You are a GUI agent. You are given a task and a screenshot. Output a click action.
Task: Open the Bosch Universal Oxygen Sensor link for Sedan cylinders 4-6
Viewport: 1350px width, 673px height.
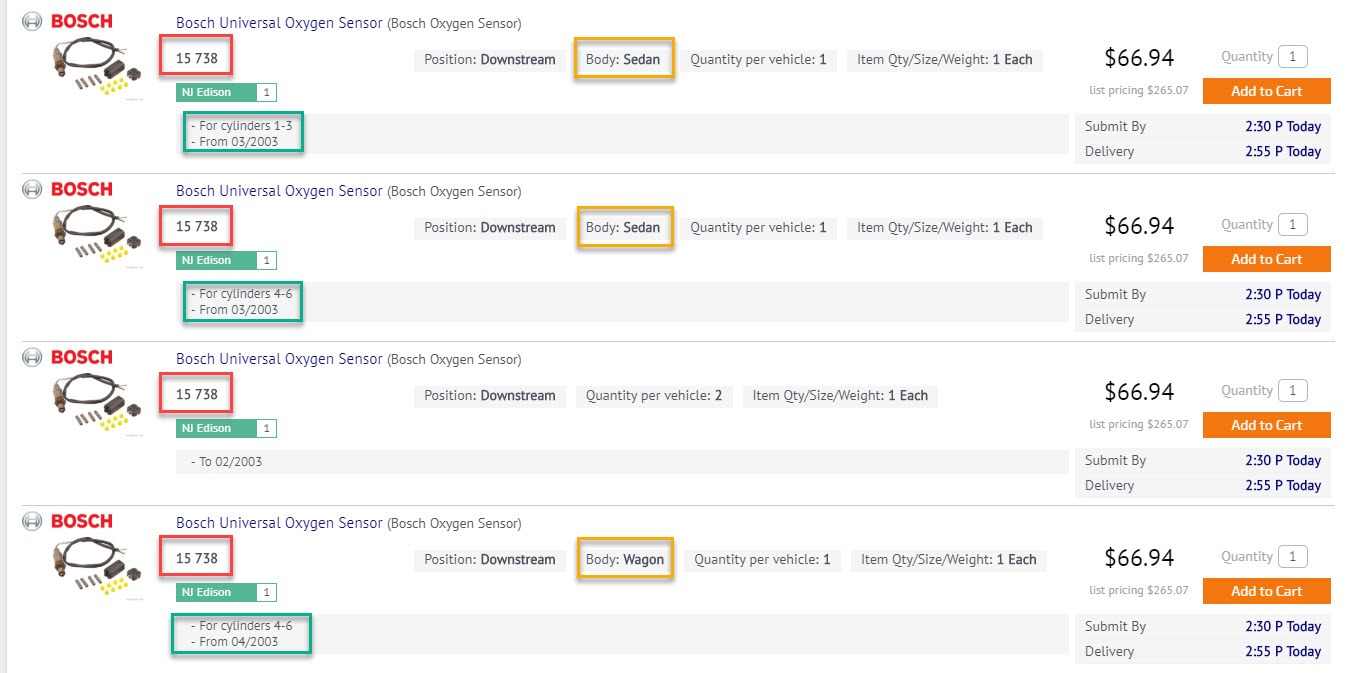[x=279, y=190]
